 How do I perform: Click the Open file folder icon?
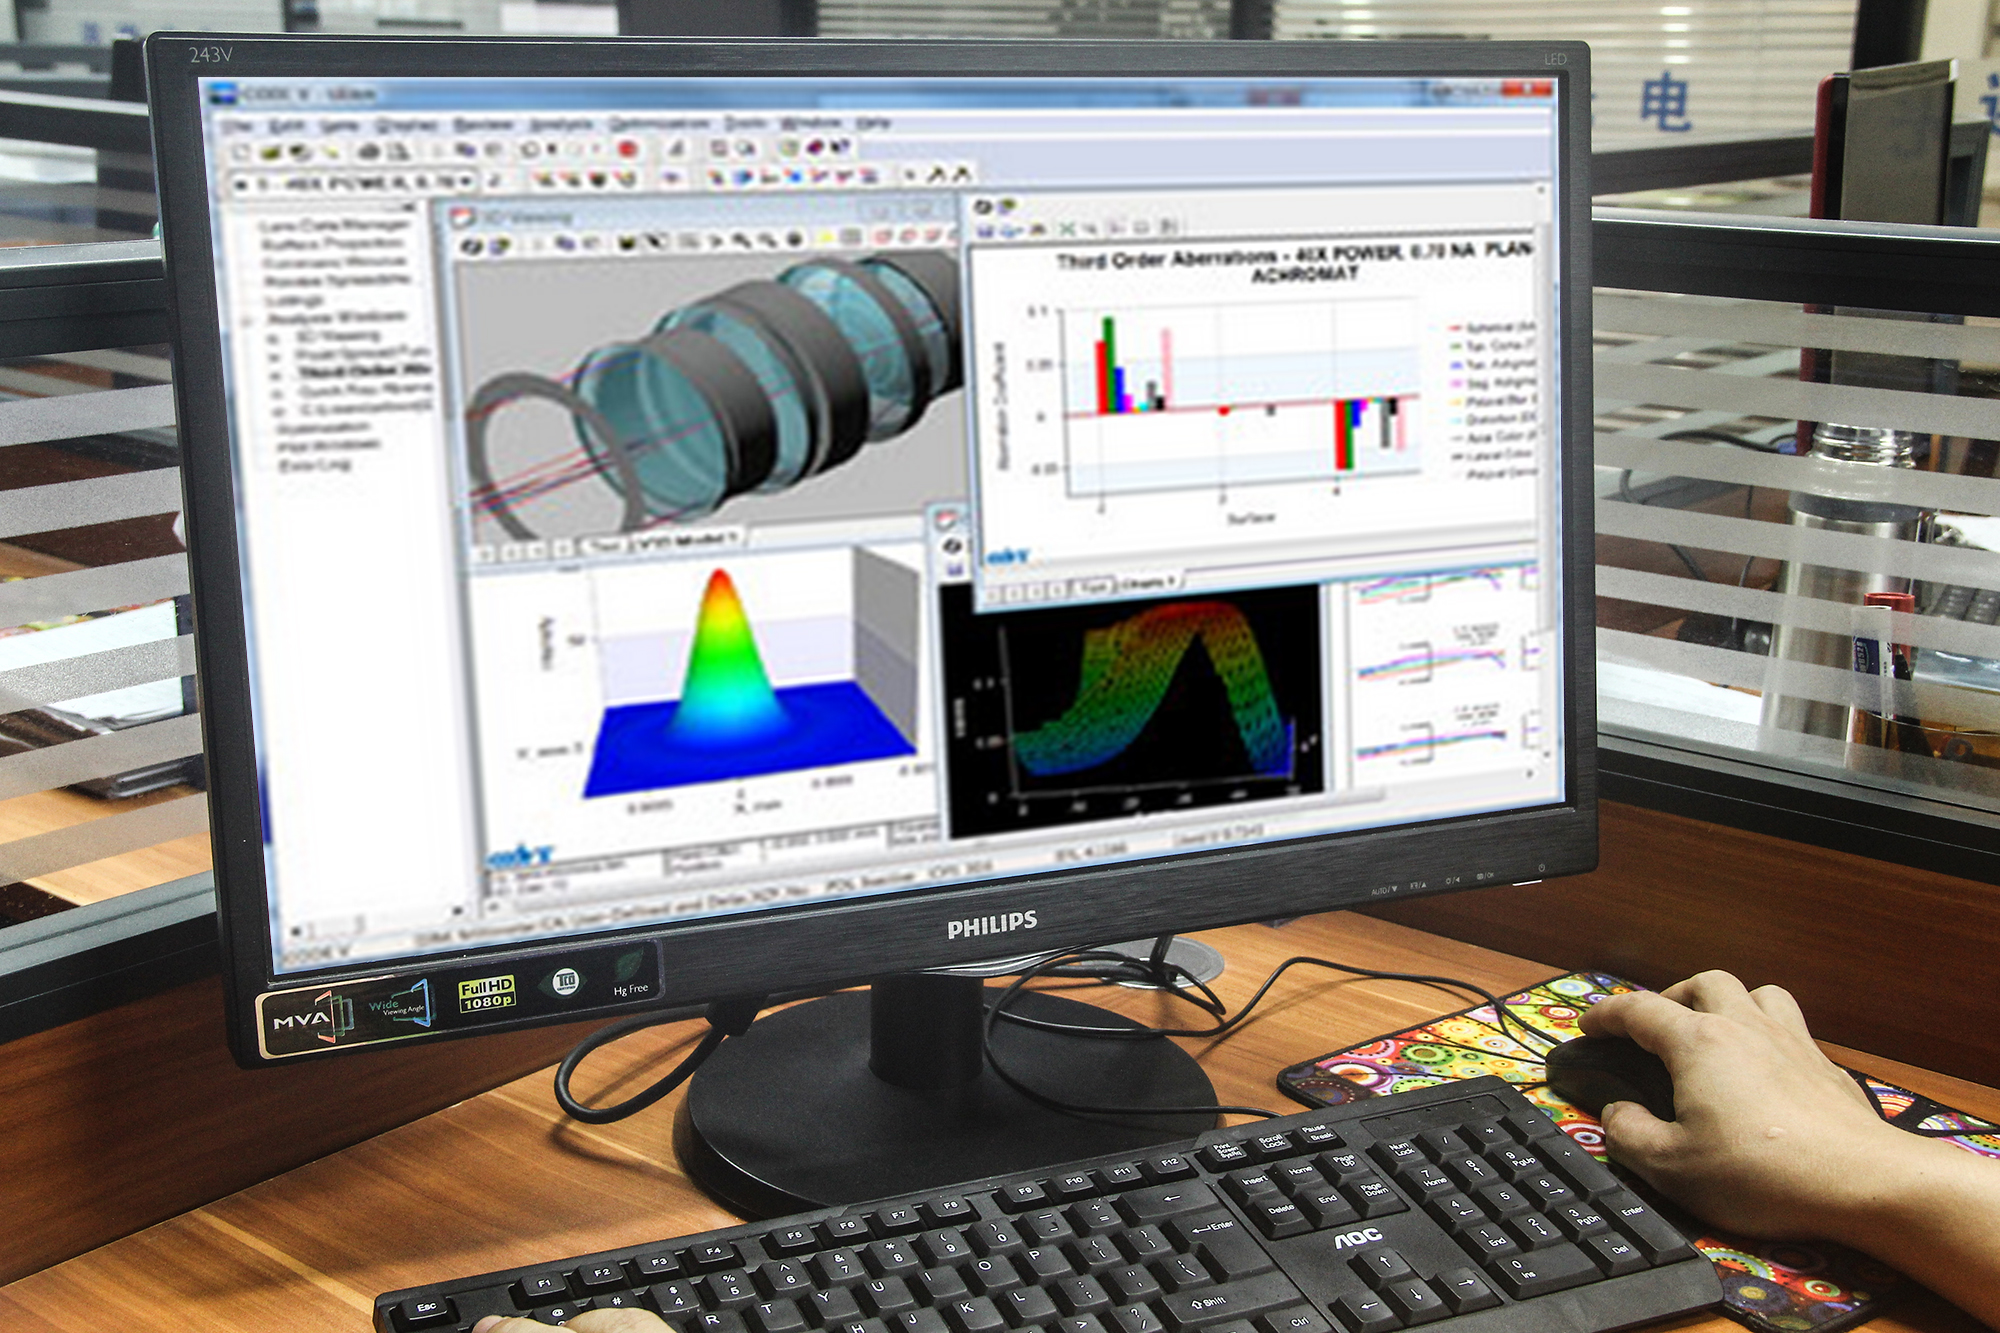click(x=271, y=152)
